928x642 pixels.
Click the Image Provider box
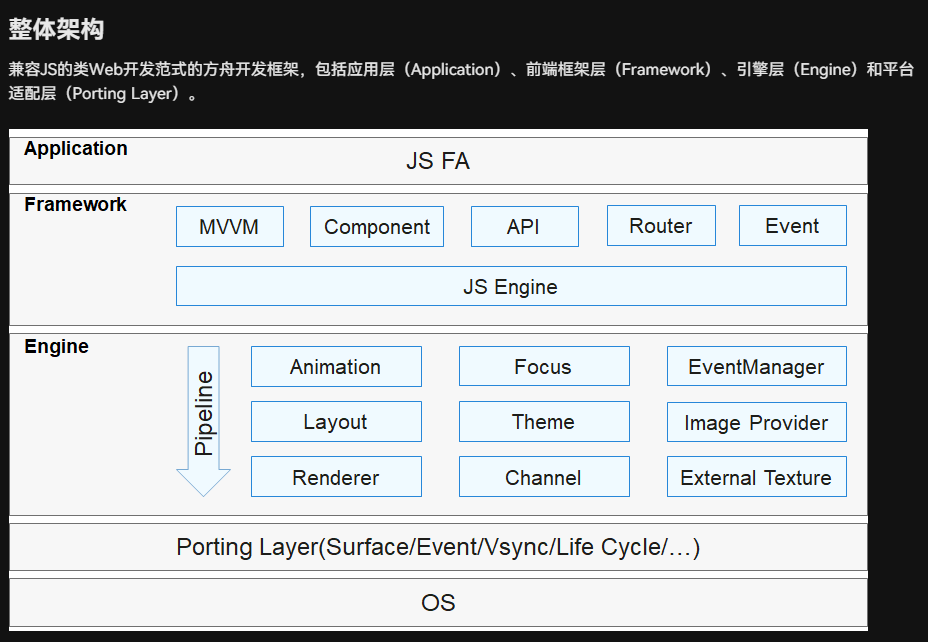pos(756,423)
